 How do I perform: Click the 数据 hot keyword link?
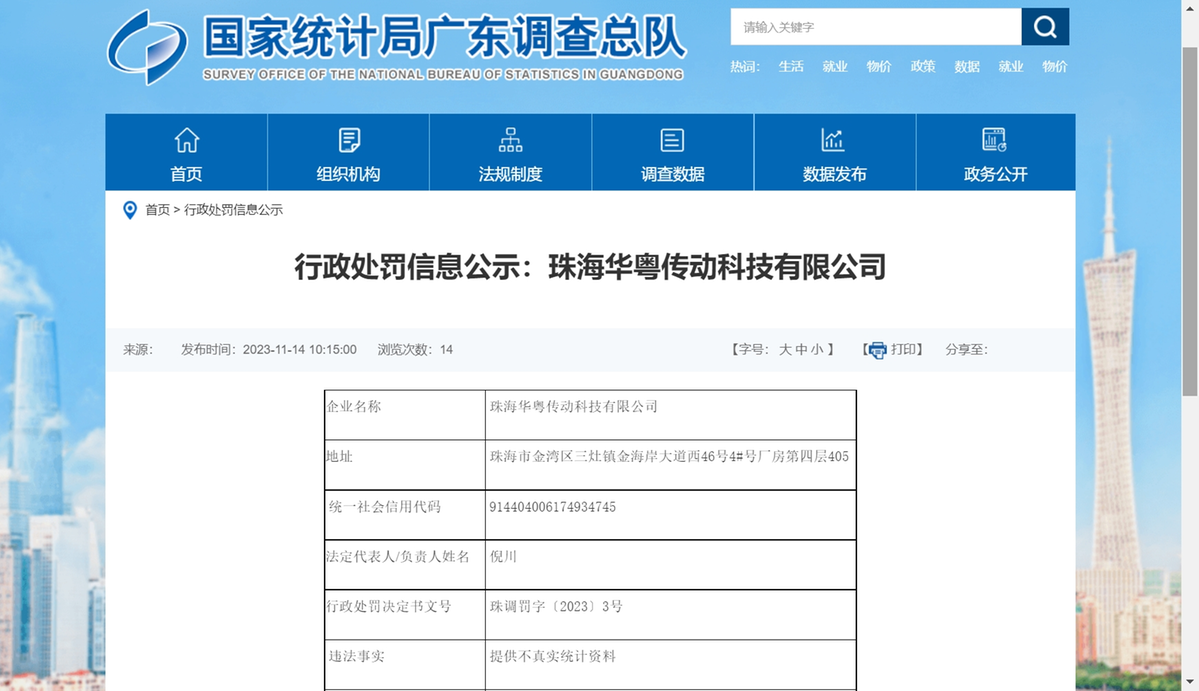pyautogui.click(x=967, y=67)
